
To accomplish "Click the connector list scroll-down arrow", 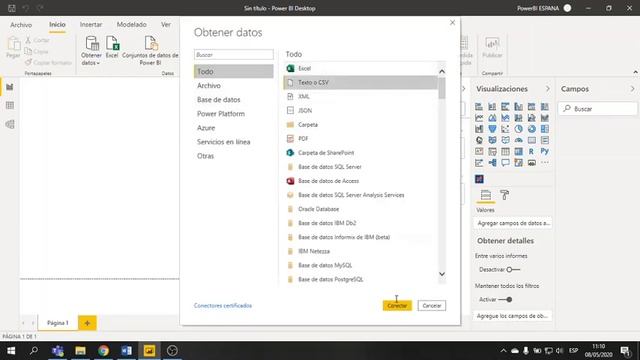I will pos(442,274).
